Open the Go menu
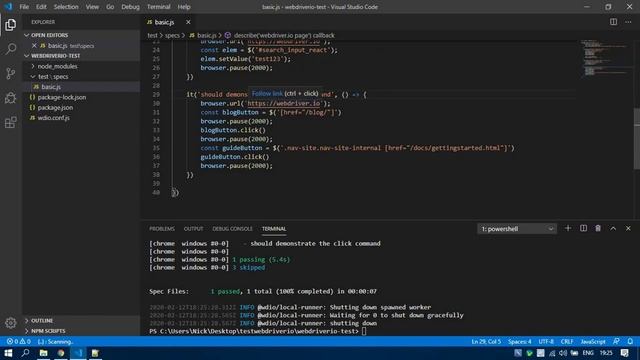The image size is (640, 360). pyautogui.click(x=110, y=7)
